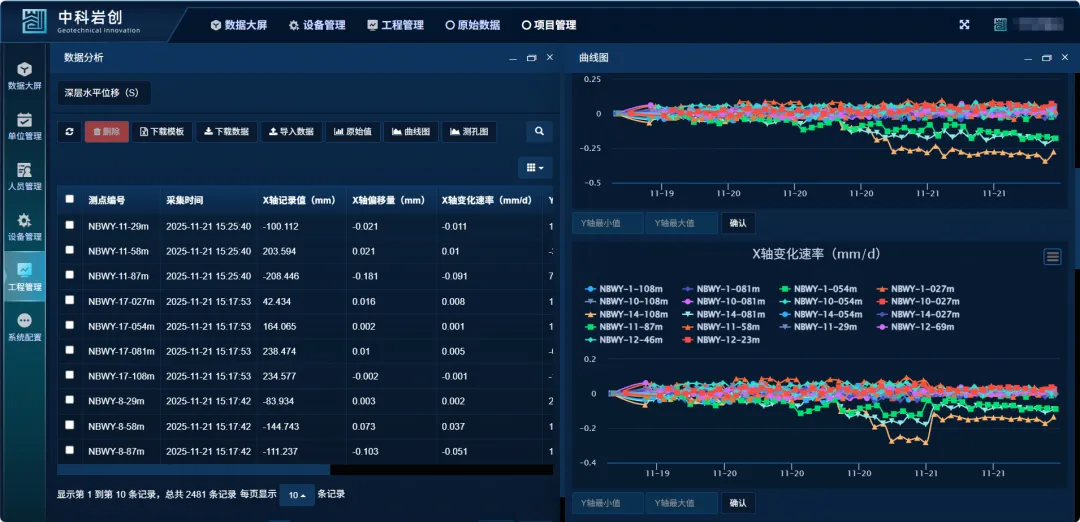The width and height of the screenshot is (1080, 522).
Task: Click the refresh icon in the toolbar
Action: (x=69, y=131)
